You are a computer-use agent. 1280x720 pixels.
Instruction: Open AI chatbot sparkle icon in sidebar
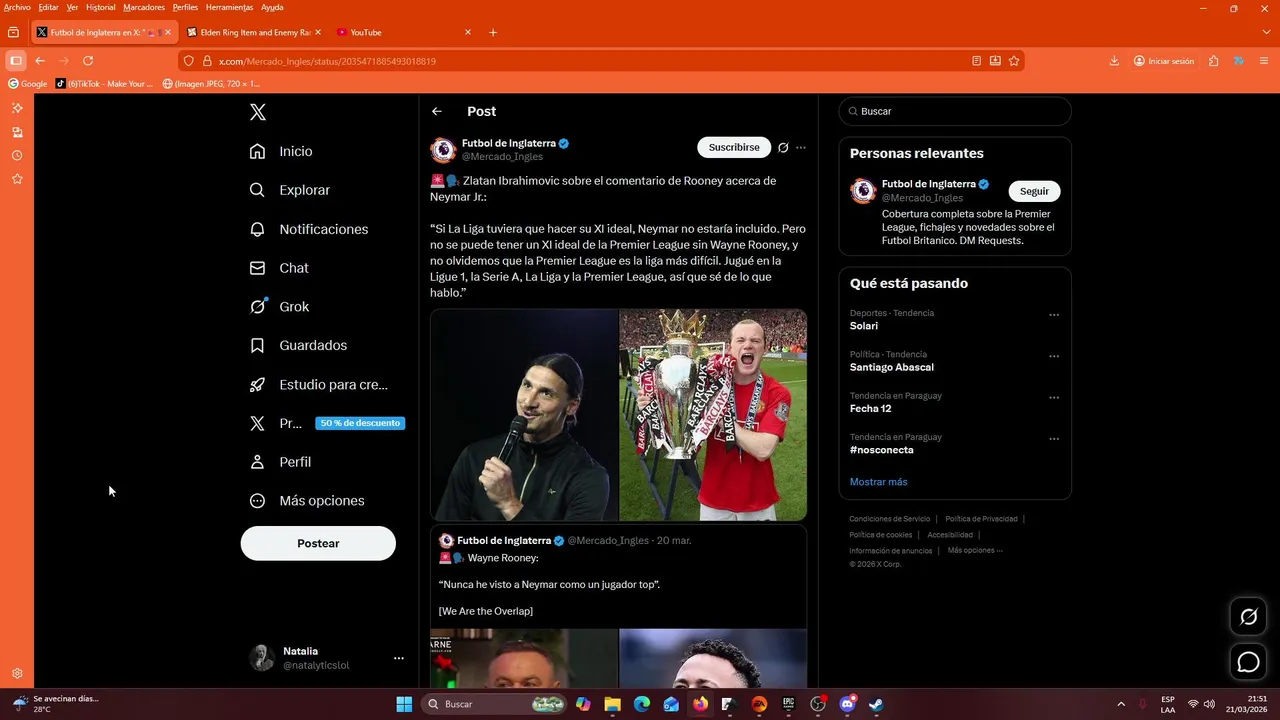click(x=17, y=108)
